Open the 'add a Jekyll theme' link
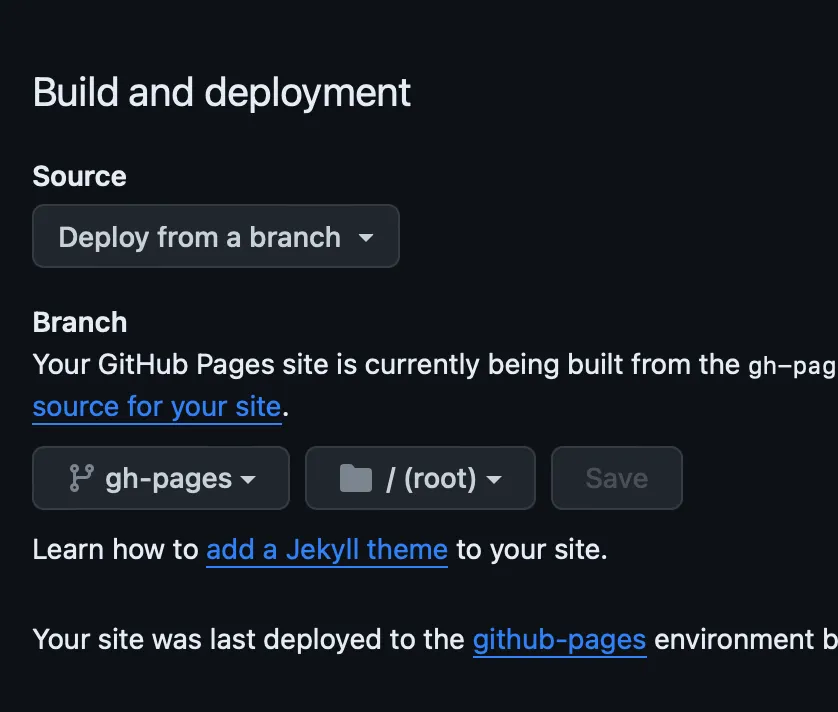This screenshot has height=712, width=838. pos(326,549)
